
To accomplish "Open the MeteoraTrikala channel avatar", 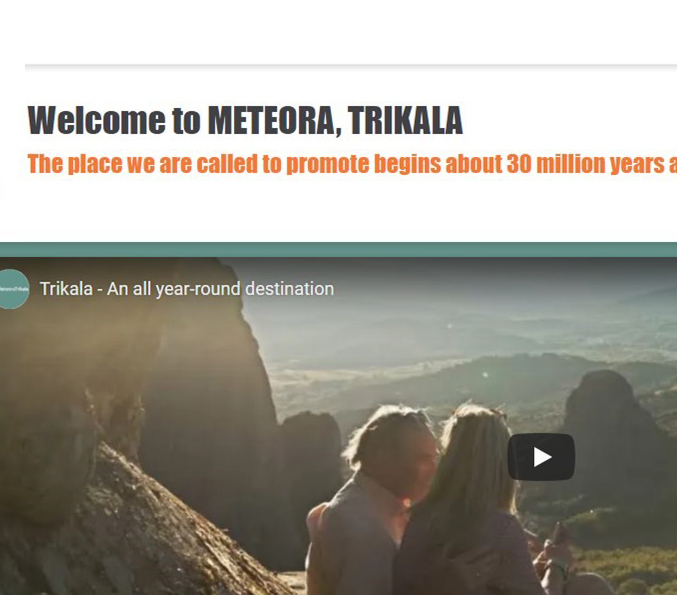I will pos(12,289).
